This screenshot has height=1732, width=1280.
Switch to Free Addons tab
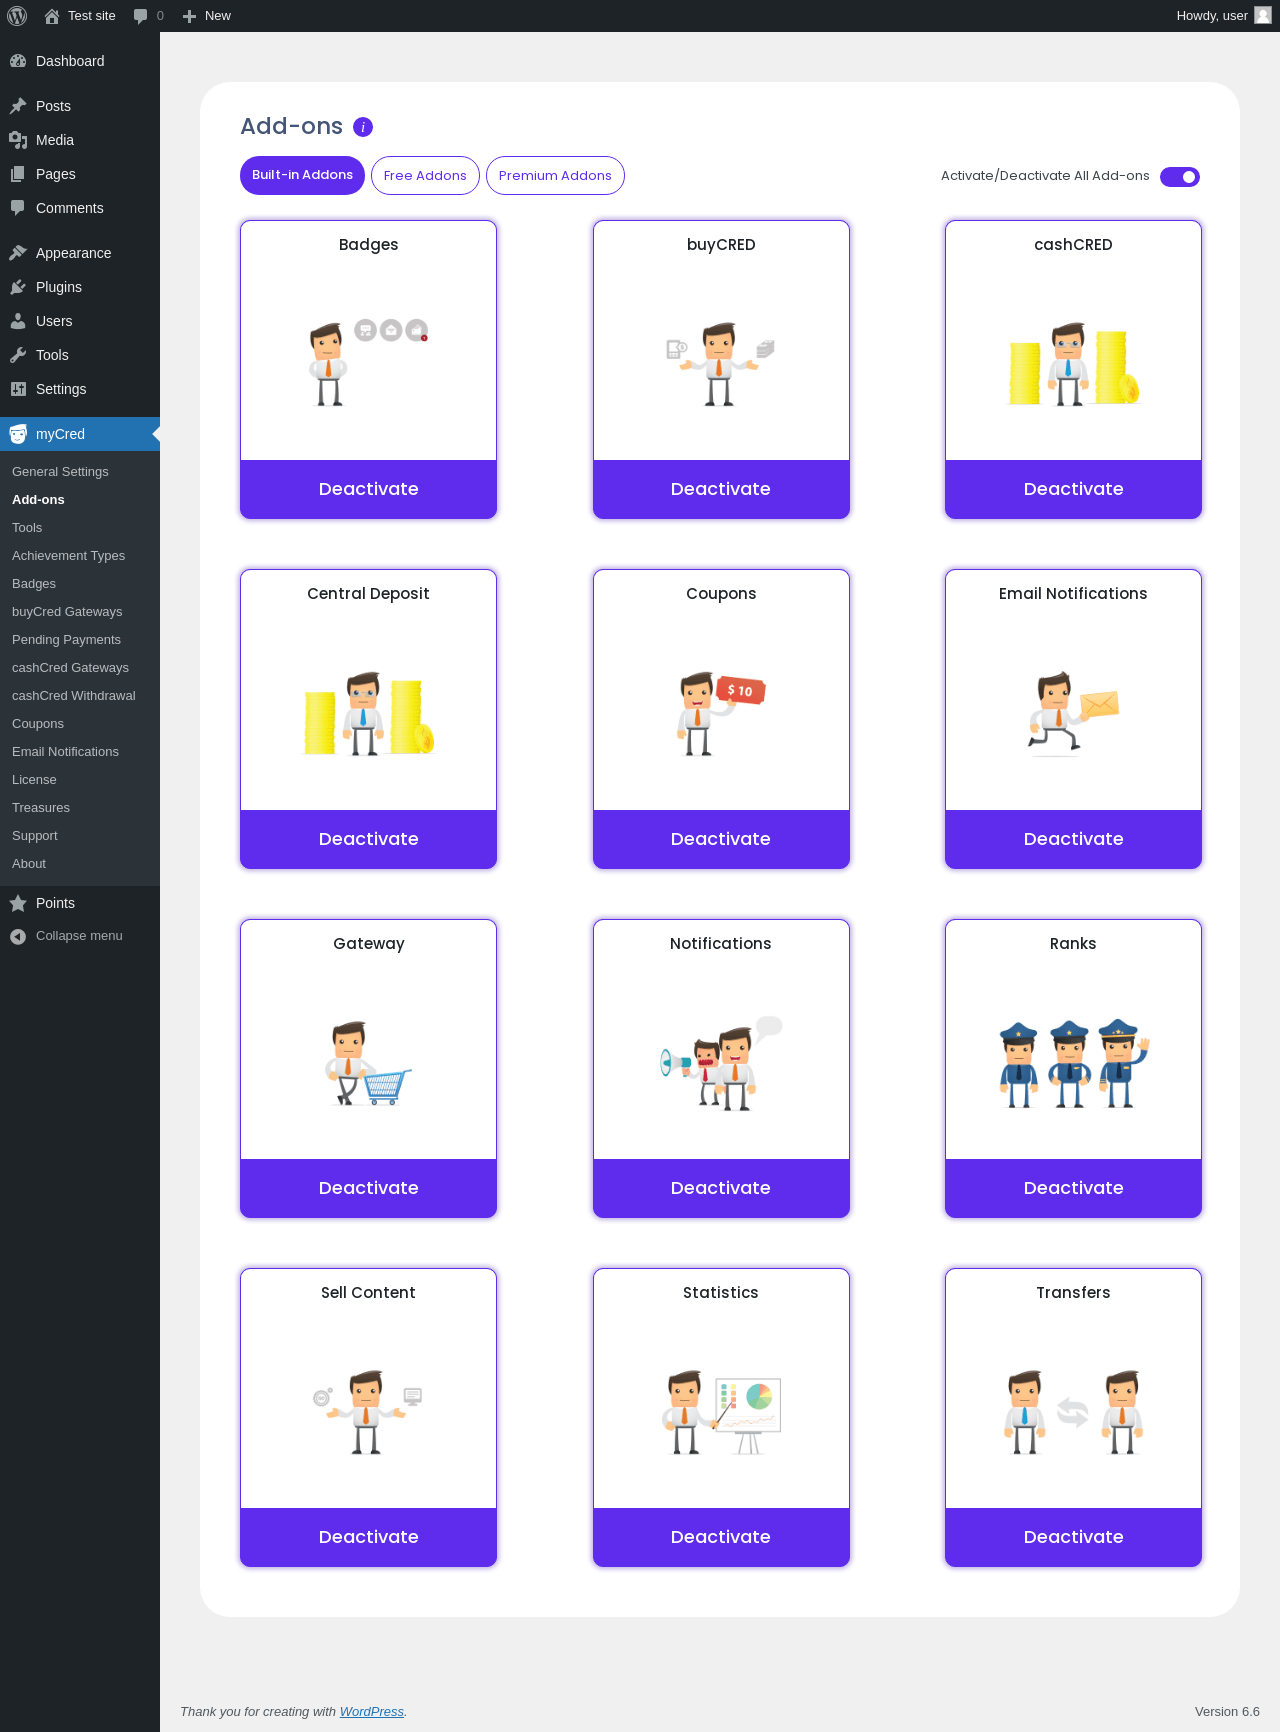425,176
